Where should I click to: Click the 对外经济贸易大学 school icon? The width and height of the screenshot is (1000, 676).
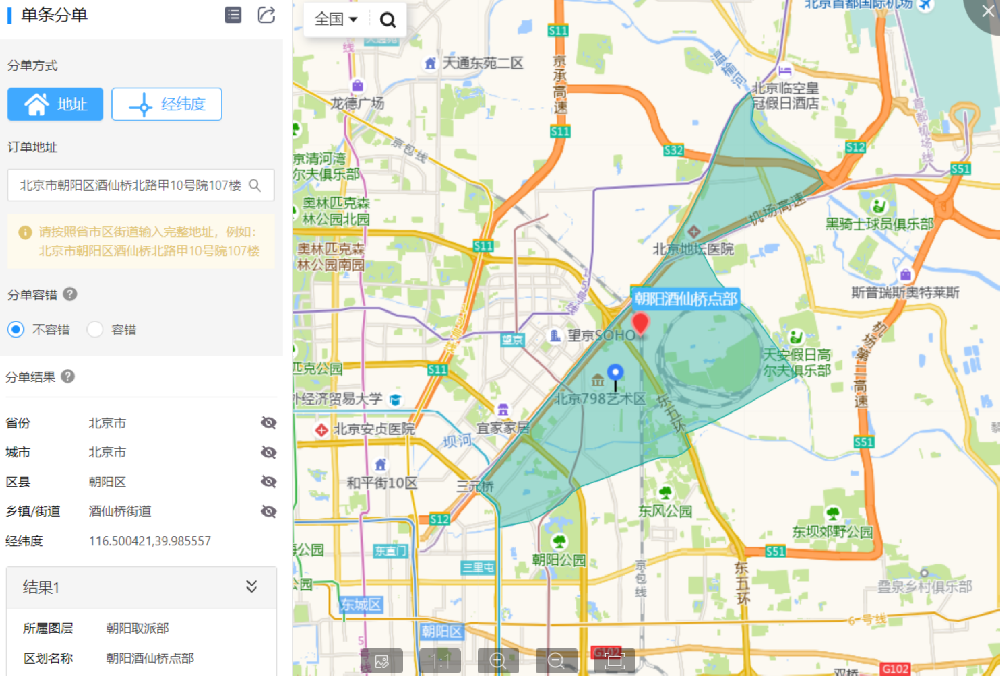coord(395,400)
